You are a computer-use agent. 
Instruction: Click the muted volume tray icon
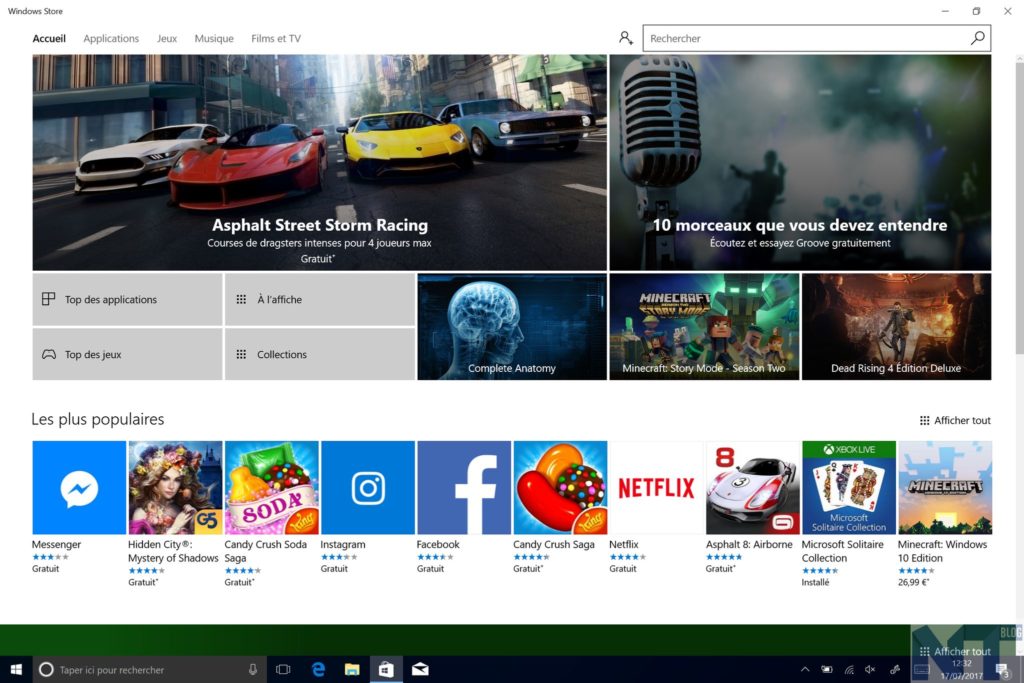click(870, 669)
